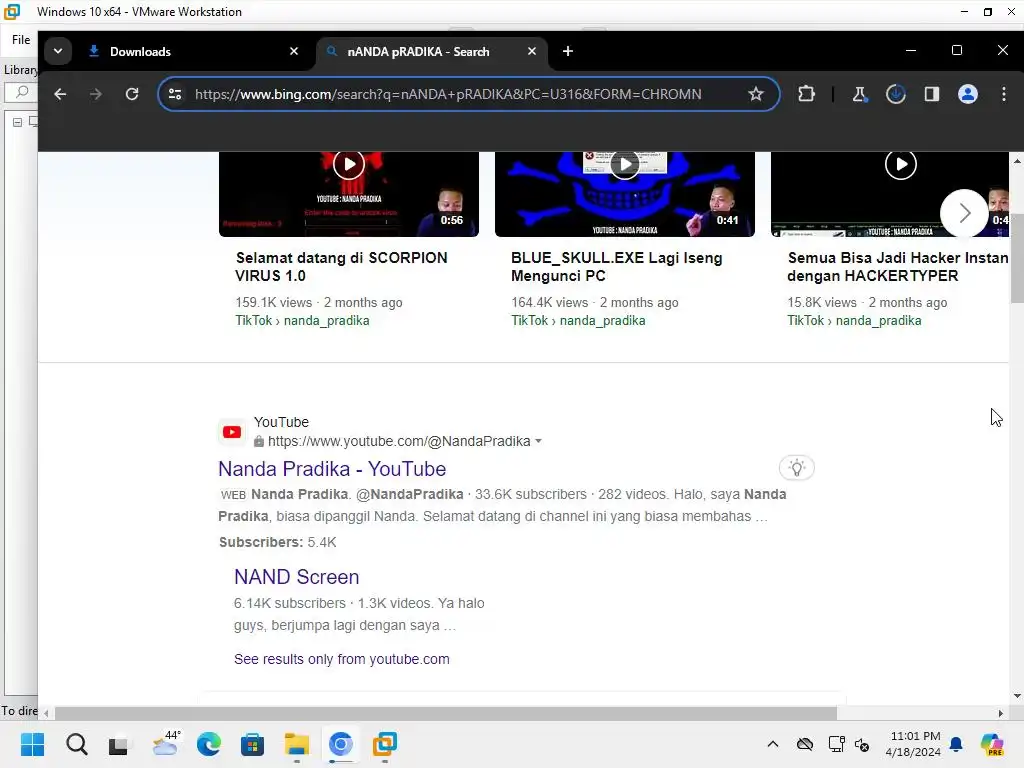This screenshot has height=768, width=1024.
Task: Play the HACKERTYPER video
Action: pos(901,165)
